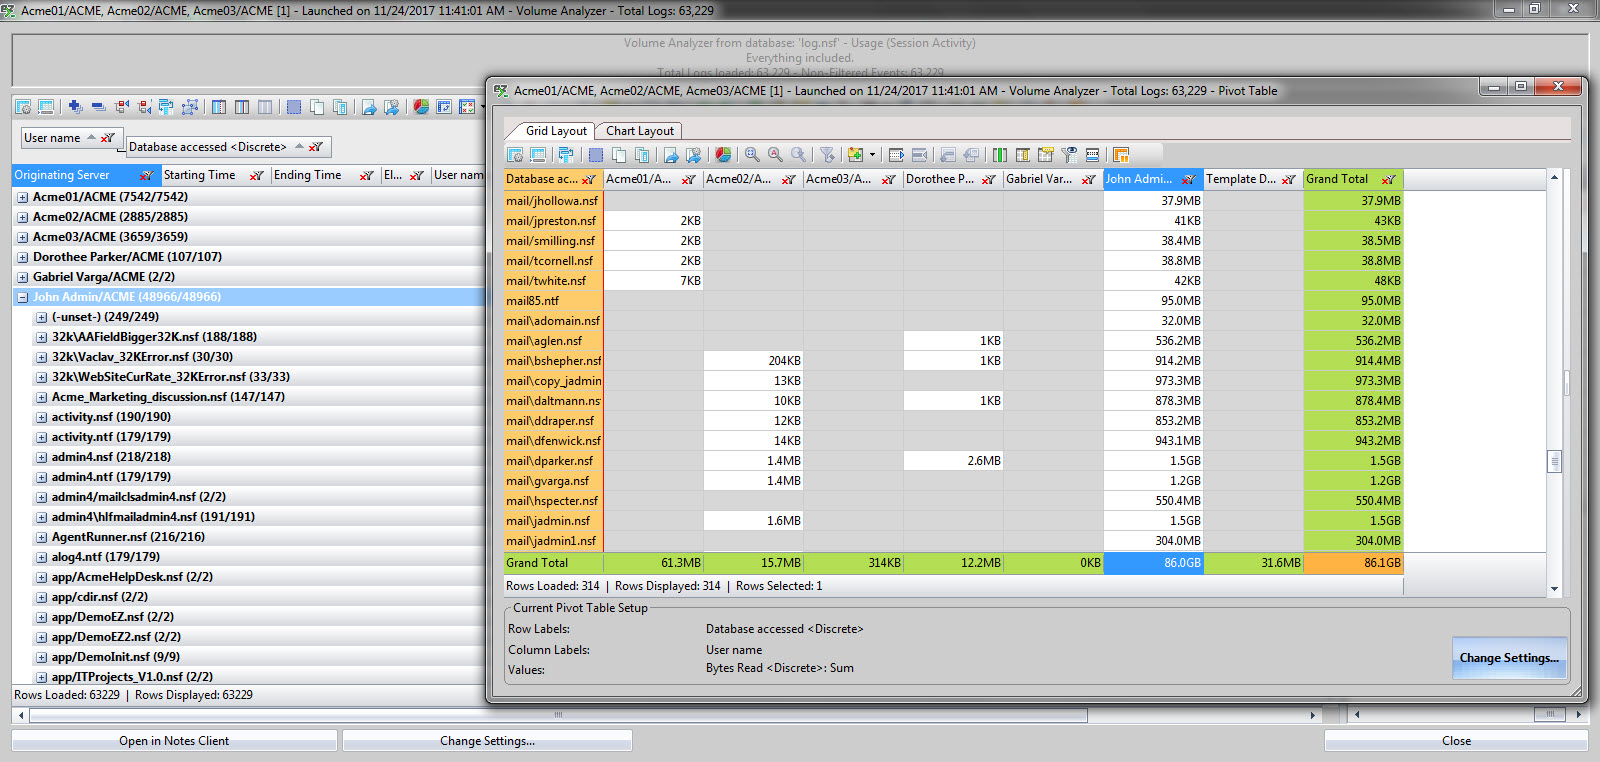The height and width of the screenshot is (762, 1600).
Task: Click scroll-down arrow of pivot table scrollbar
Action: tap(1554, 589)
